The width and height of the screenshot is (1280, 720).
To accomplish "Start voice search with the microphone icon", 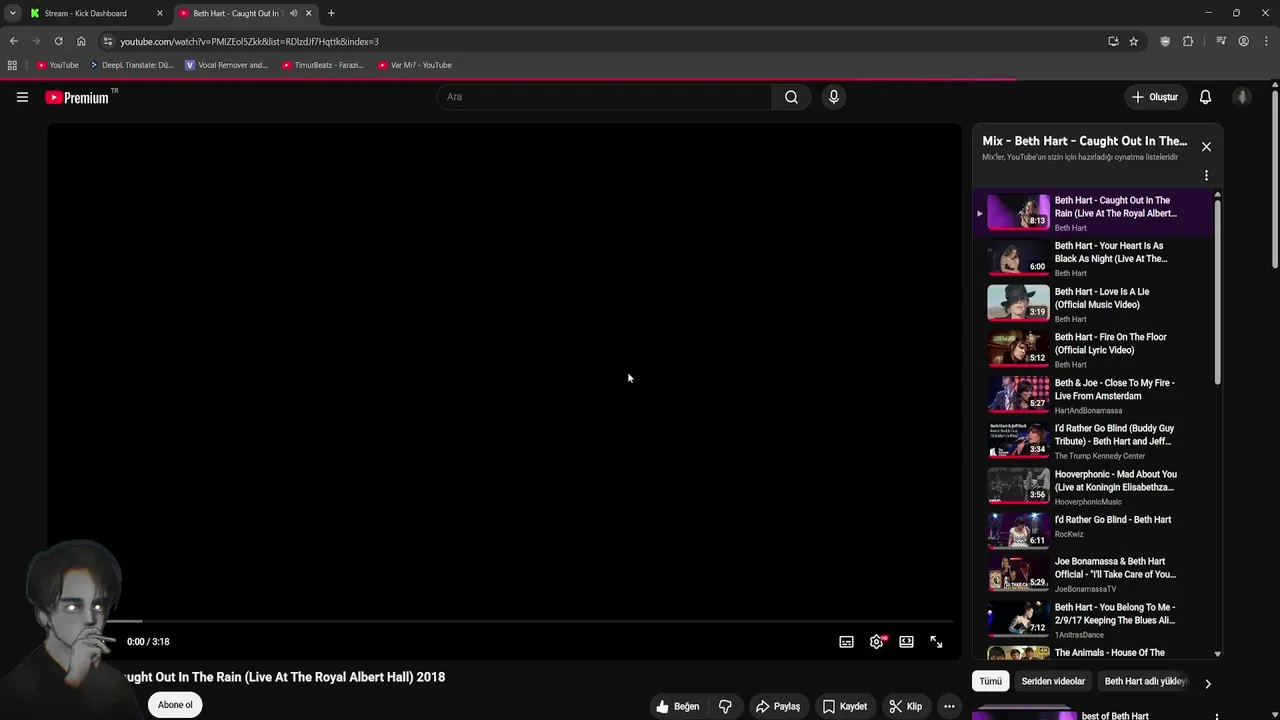I will pos(834,97).
